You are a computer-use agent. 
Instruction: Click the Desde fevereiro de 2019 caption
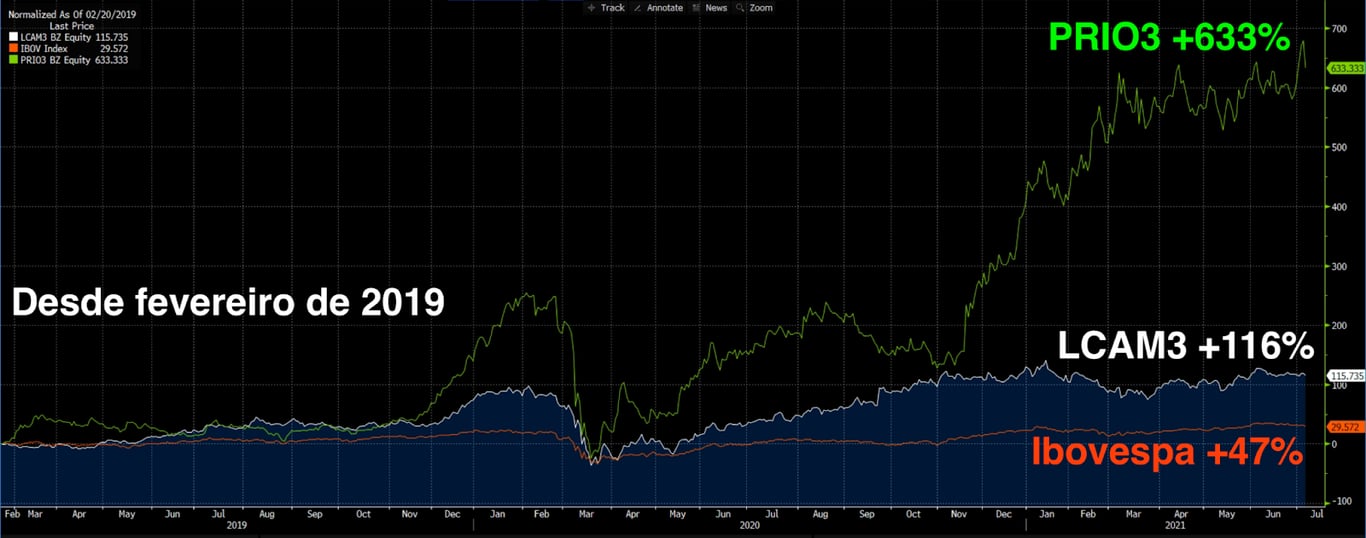(x=228, y=302)
